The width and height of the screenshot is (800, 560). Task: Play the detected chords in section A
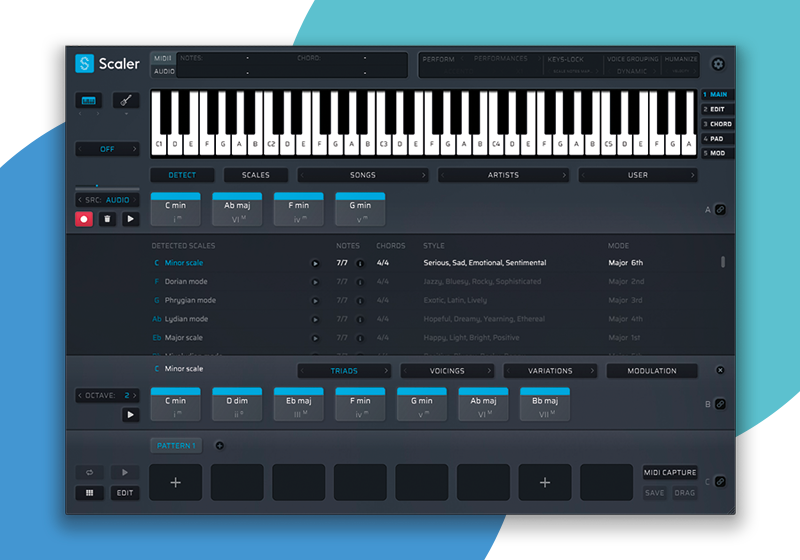point(131,219)
